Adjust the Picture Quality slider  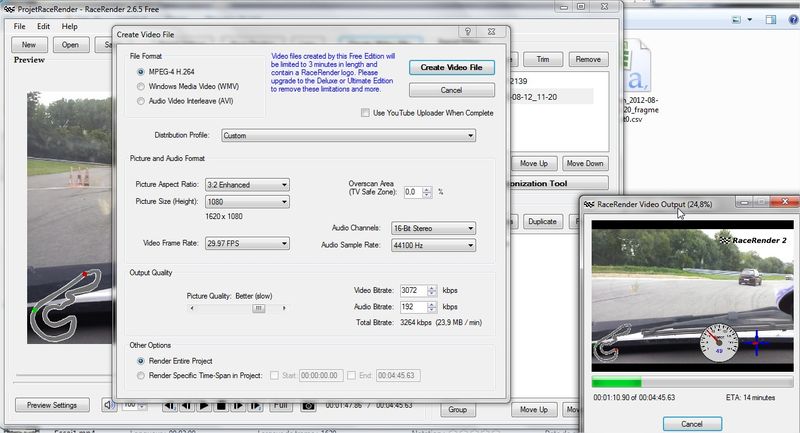pyautogui.click(x=258, y=308)
